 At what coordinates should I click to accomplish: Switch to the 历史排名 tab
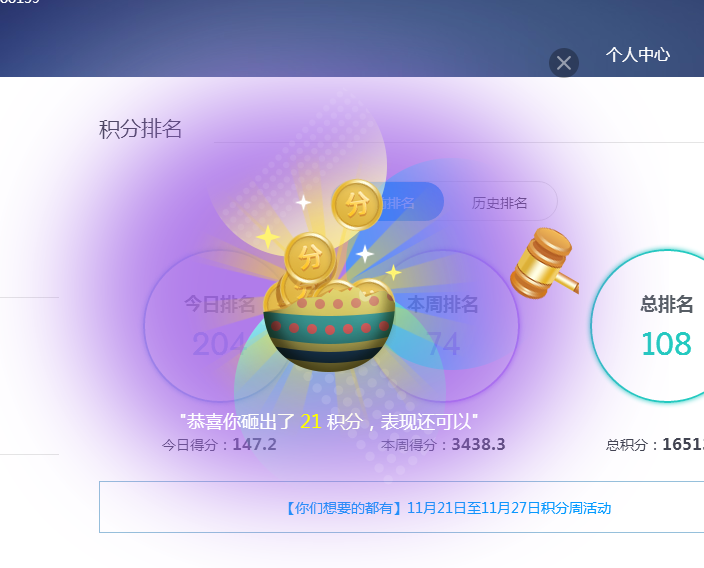click(499, 203)
